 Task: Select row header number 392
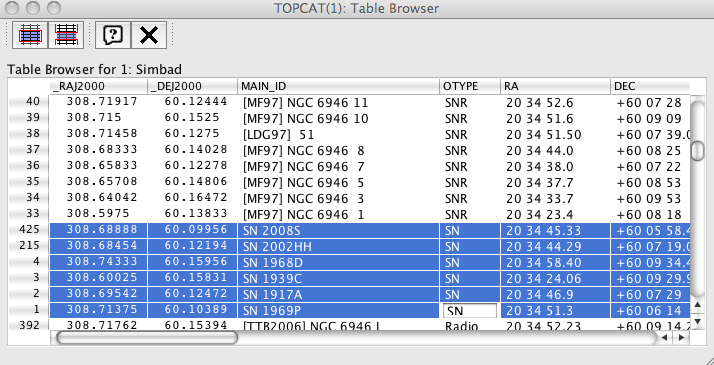pyautogui.click(x=28, y=325)
